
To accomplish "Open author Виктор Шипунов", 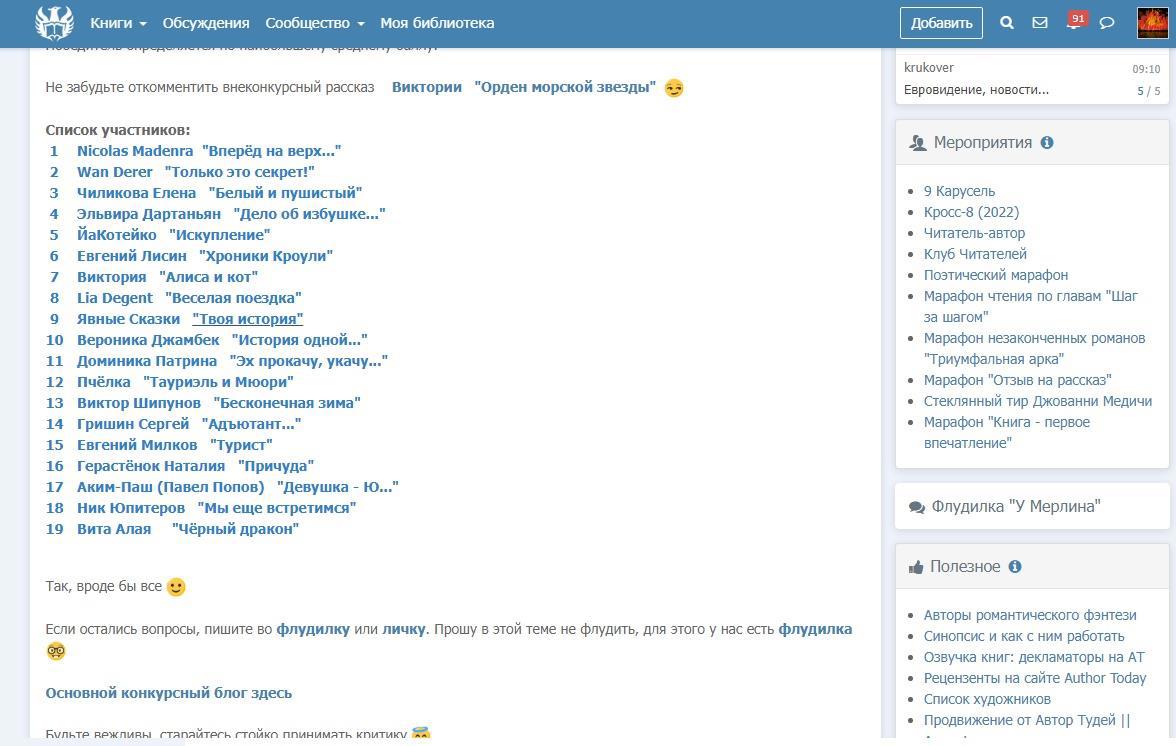I will click(139, 403).
